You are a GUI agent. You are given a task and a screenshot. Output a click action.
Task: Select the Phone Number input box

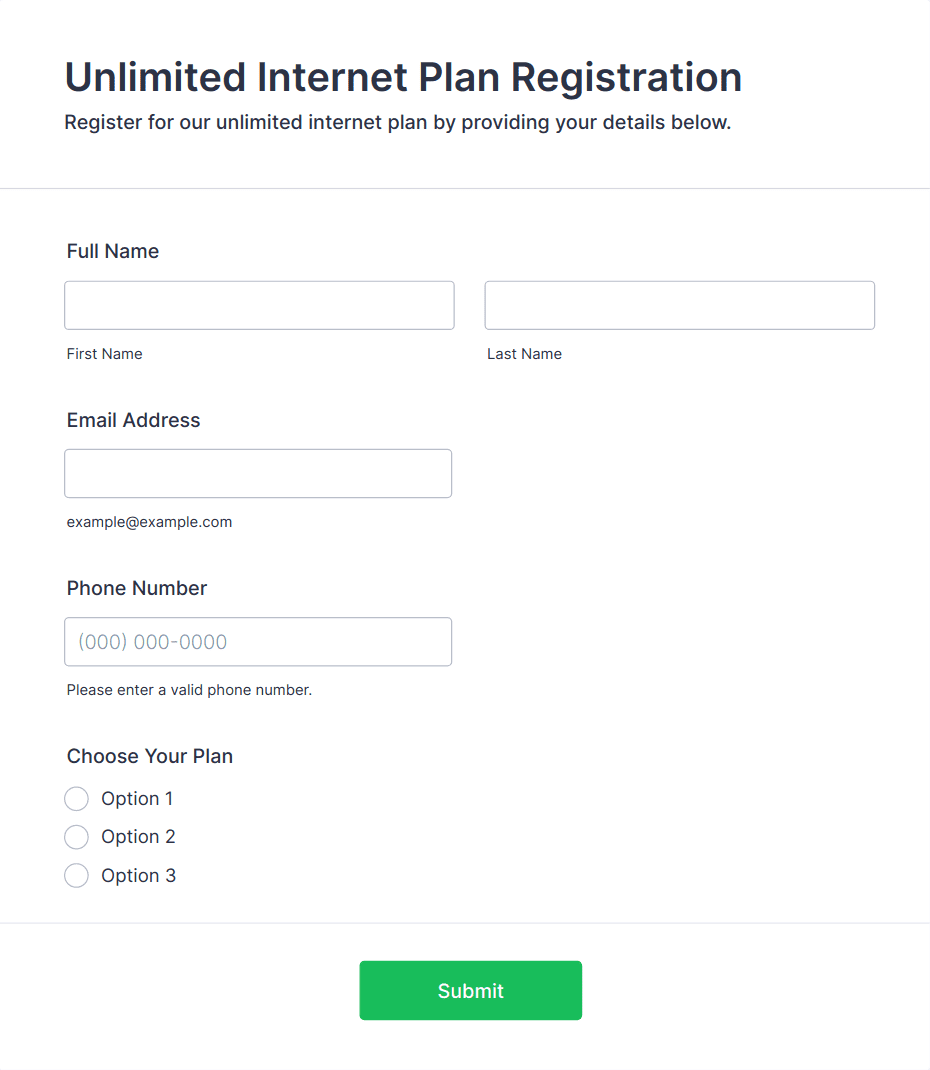[x=258, y=641]
